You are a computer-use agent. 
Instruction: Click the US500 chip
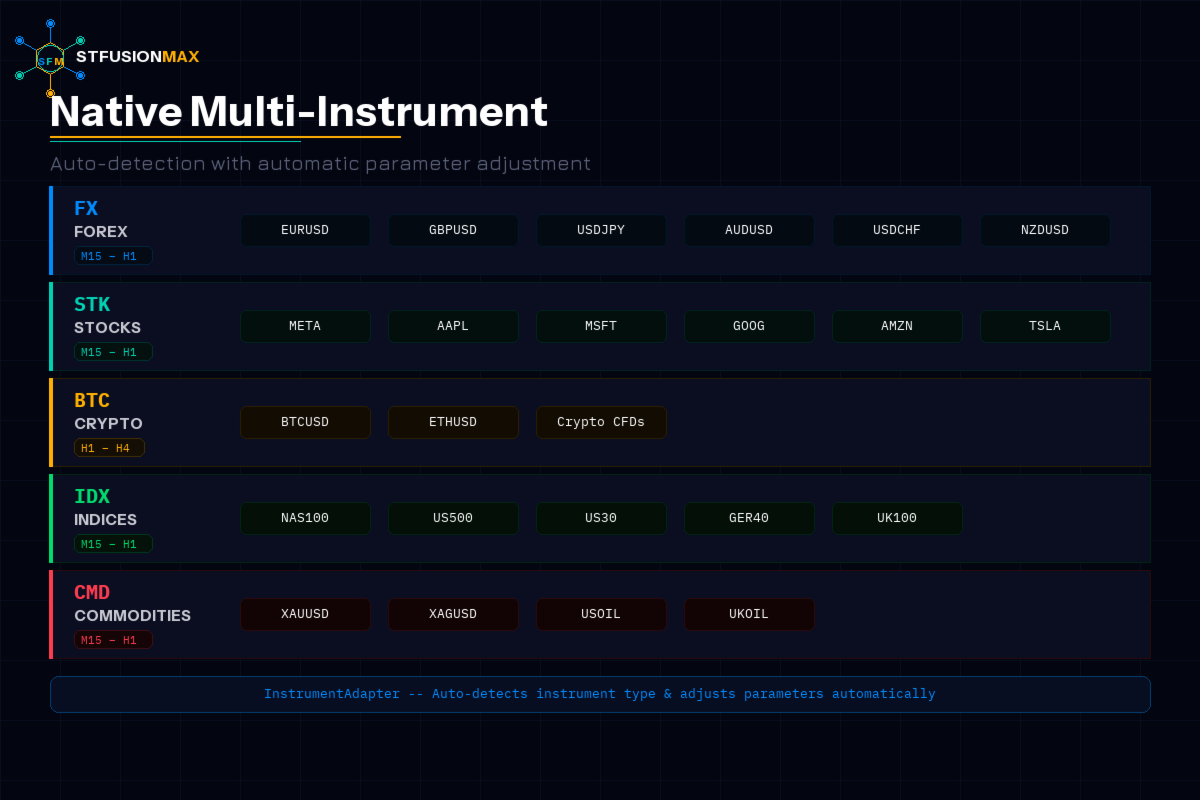453,518
